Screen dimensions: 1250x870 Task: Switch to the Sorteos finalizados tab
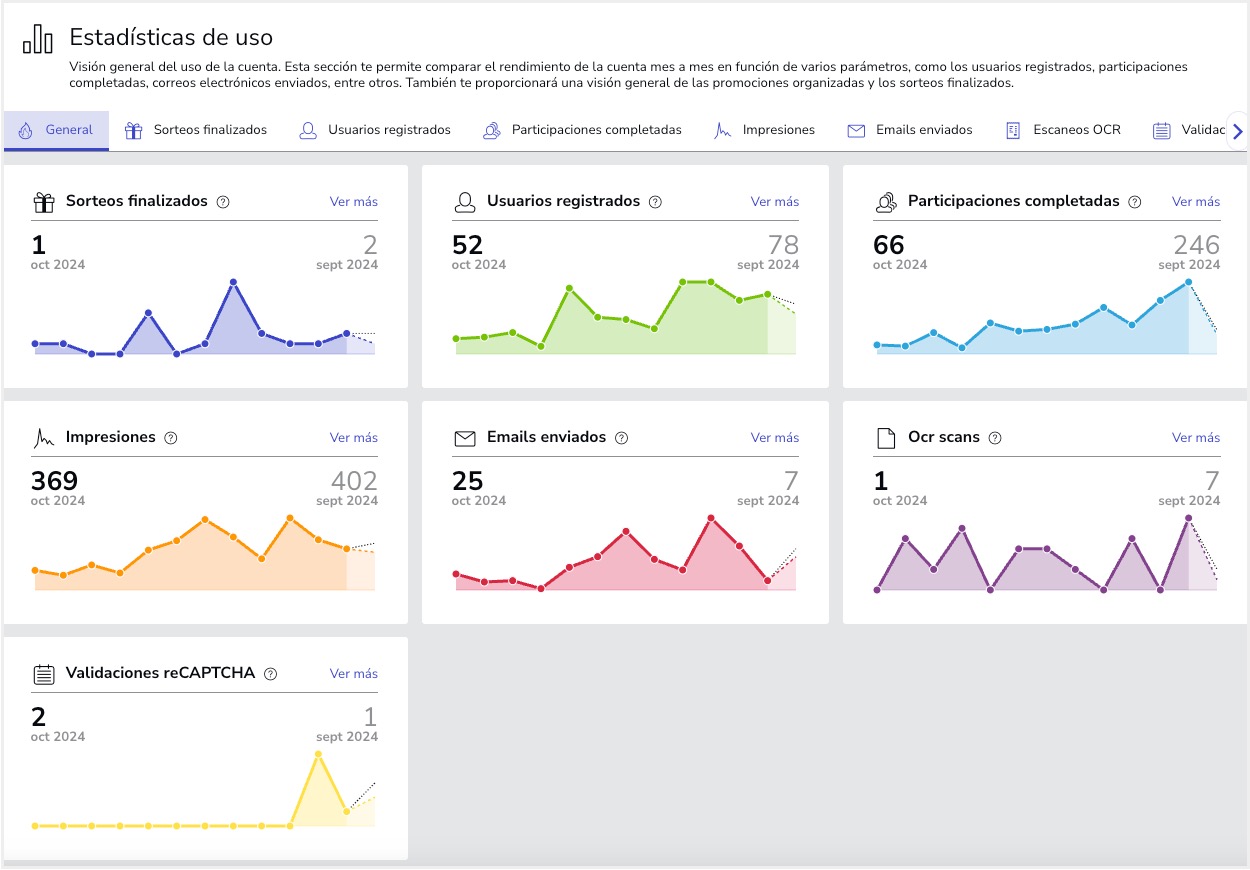tap(196, 130)
